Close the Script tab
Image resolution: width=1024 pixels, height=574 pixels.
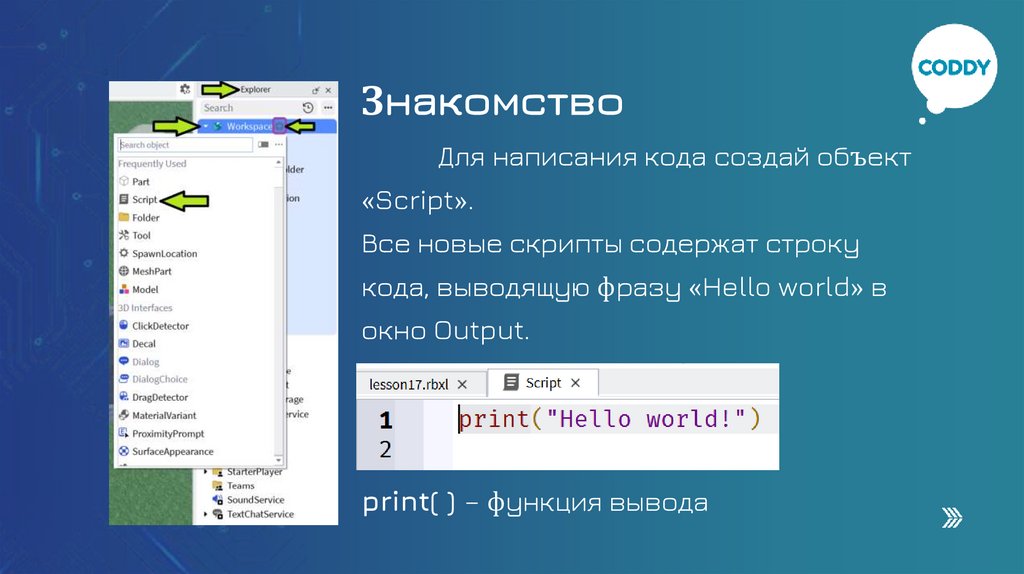[575, 383]
